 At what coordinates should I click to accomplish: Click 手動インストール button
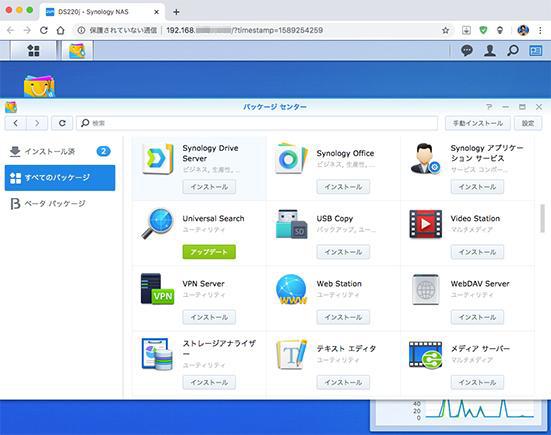478,123
